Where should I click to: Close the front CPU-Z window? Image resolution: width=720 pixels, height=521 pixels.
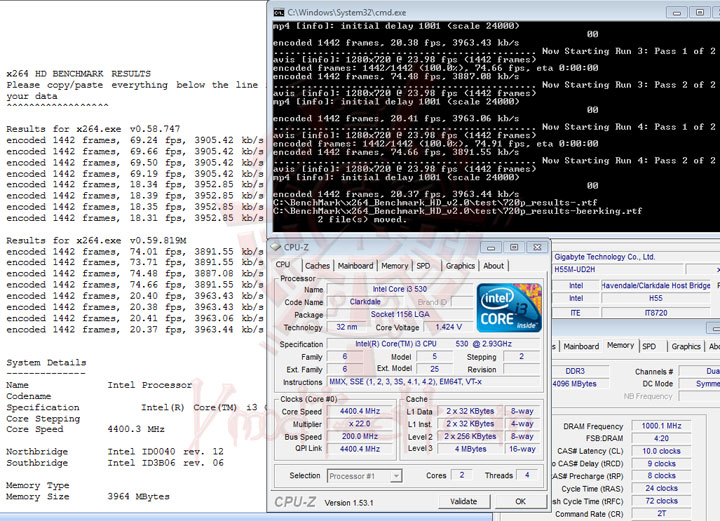click(x=537, y=247)
